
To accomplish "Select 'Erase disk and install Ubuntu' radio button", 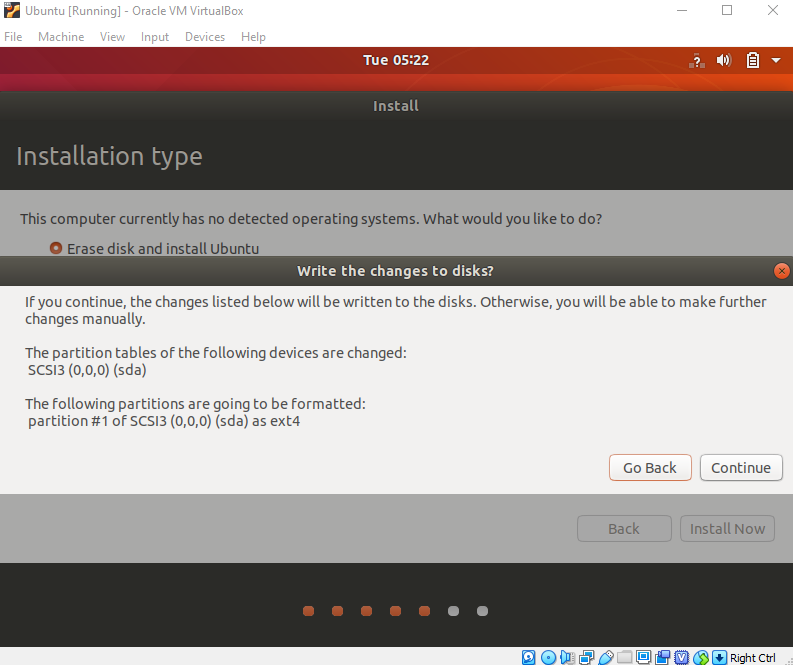I will tap(56, 248).
